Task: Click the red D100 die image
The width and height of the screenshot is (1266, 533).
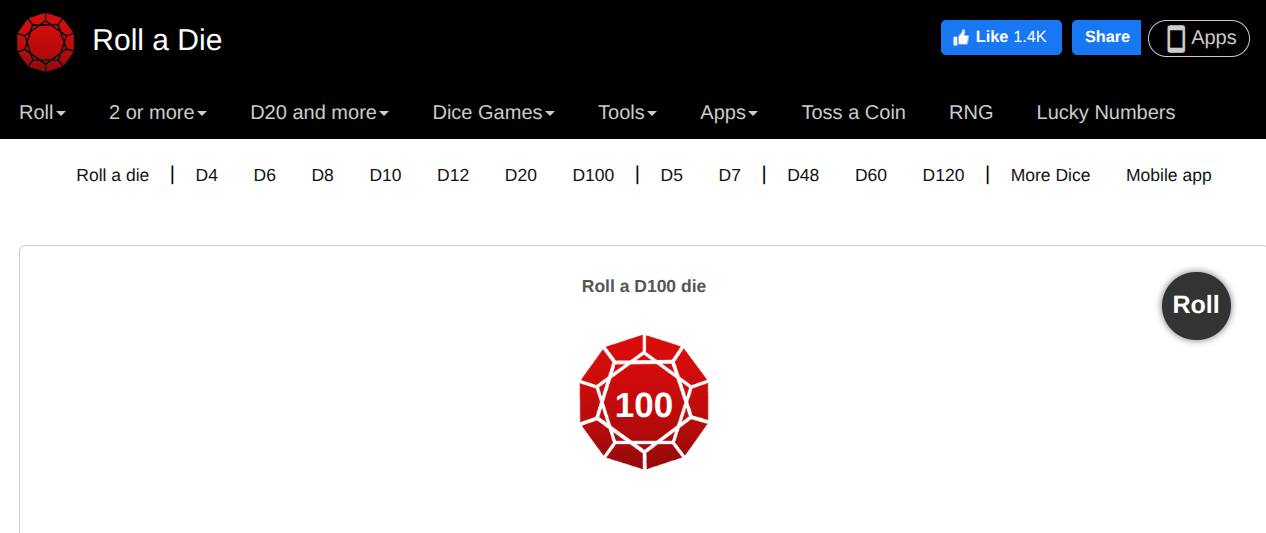Action: [x=644, y=402]
